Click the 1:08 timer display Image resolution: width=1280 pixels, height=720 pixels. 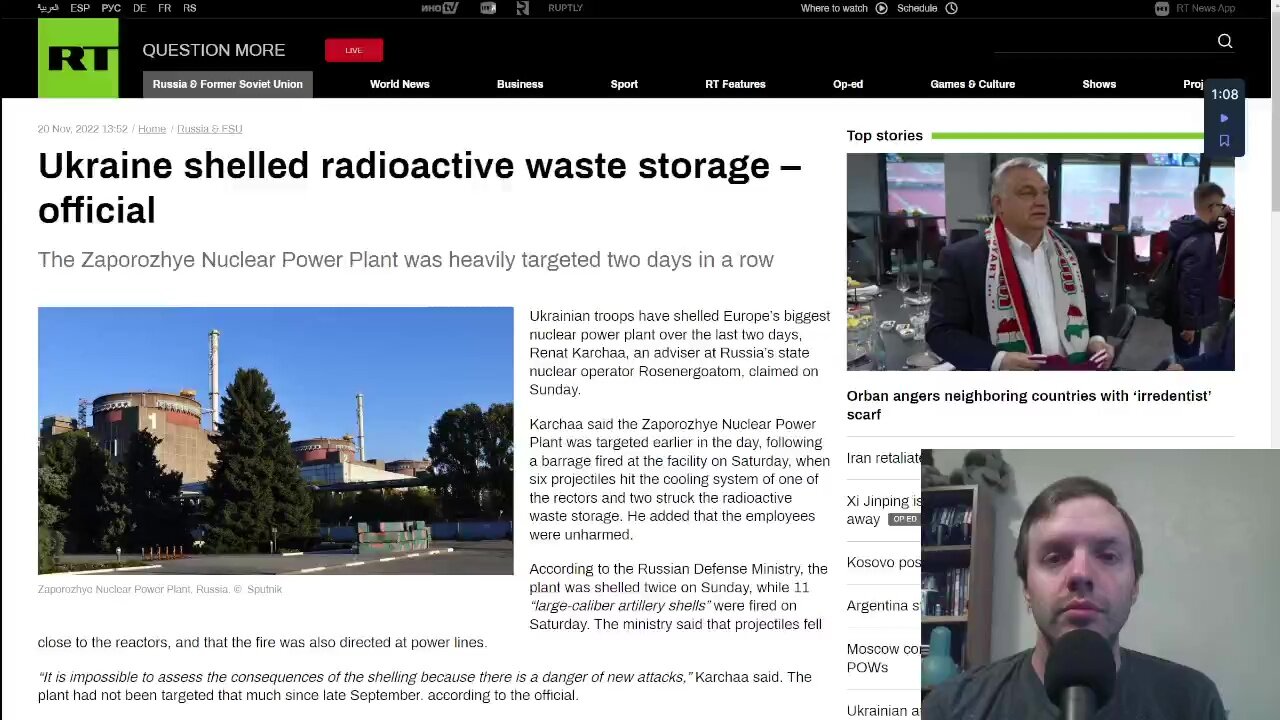tap(1224, 94)
